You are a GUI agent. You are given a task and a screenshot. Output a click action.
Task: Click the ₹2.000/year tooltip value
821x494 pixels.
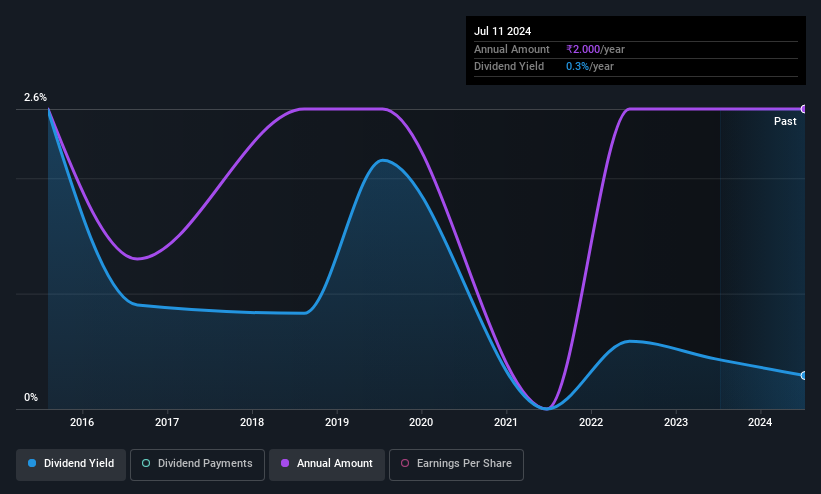[595, 49]
